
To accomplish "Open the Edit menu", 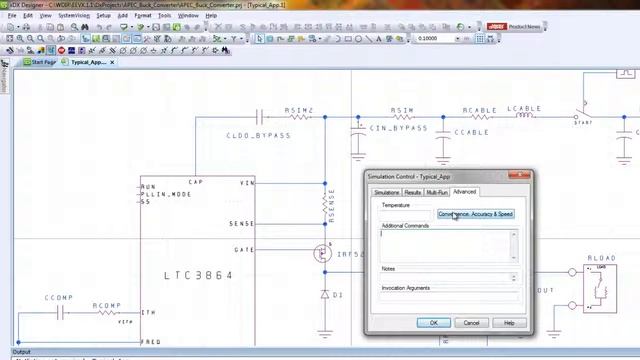I will [x=28, y=16].
